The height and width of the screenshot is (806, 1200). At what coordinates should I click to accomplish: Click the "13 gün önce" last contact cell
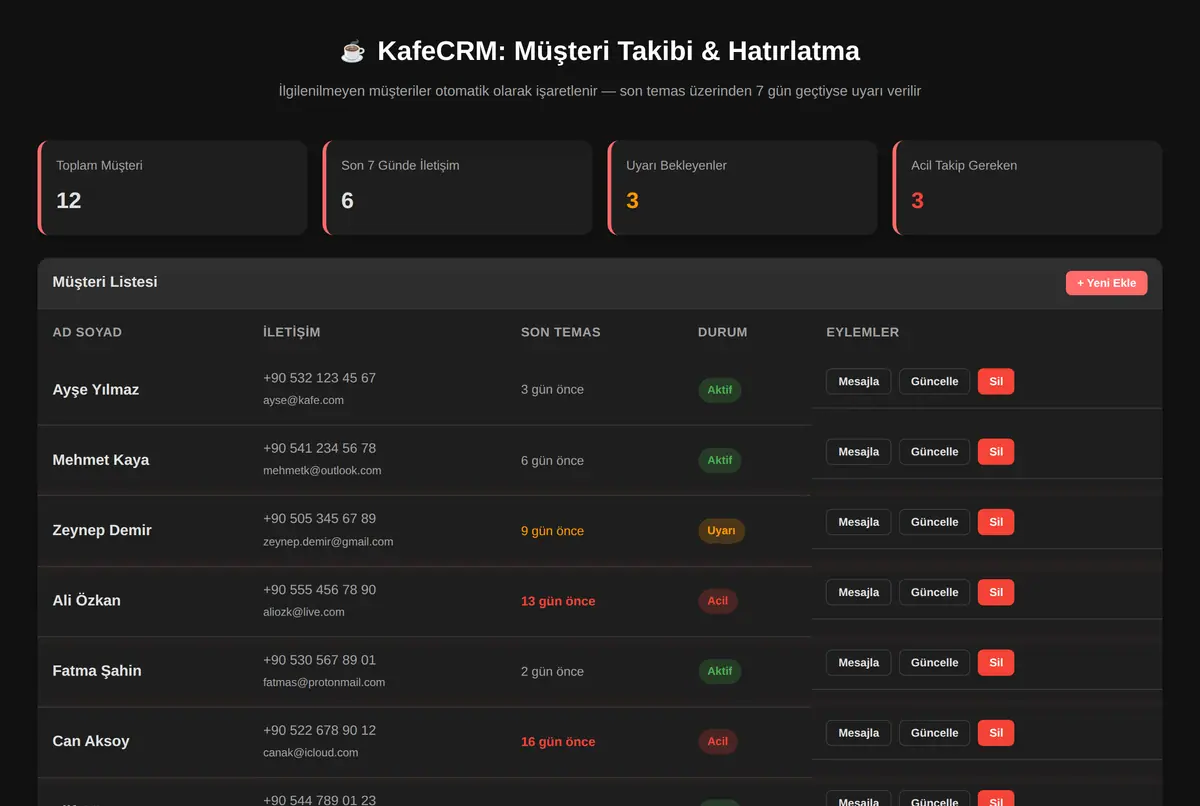558,601
